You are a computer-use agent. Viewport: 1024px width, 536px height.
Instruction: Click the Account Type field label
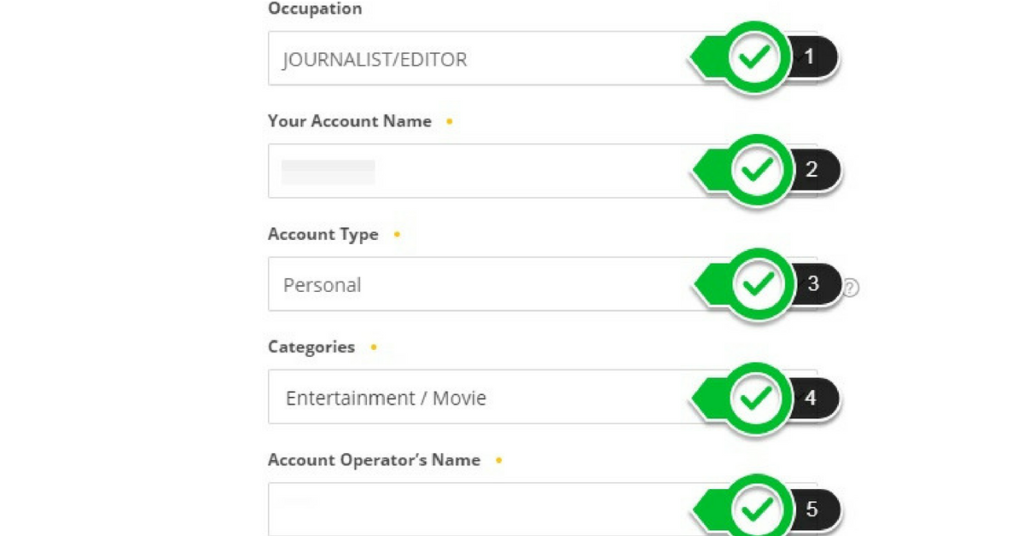tap(323, 234)
